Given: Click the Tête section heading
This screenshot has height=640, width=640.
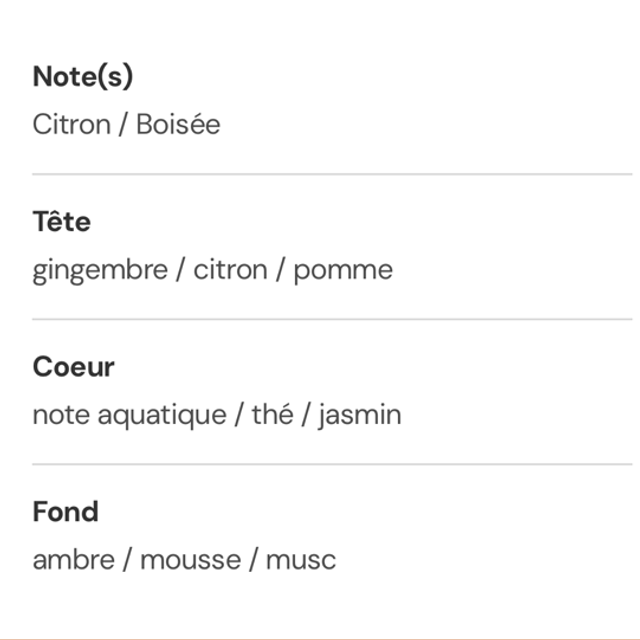Looking at the screenshot, I should 61,222.
